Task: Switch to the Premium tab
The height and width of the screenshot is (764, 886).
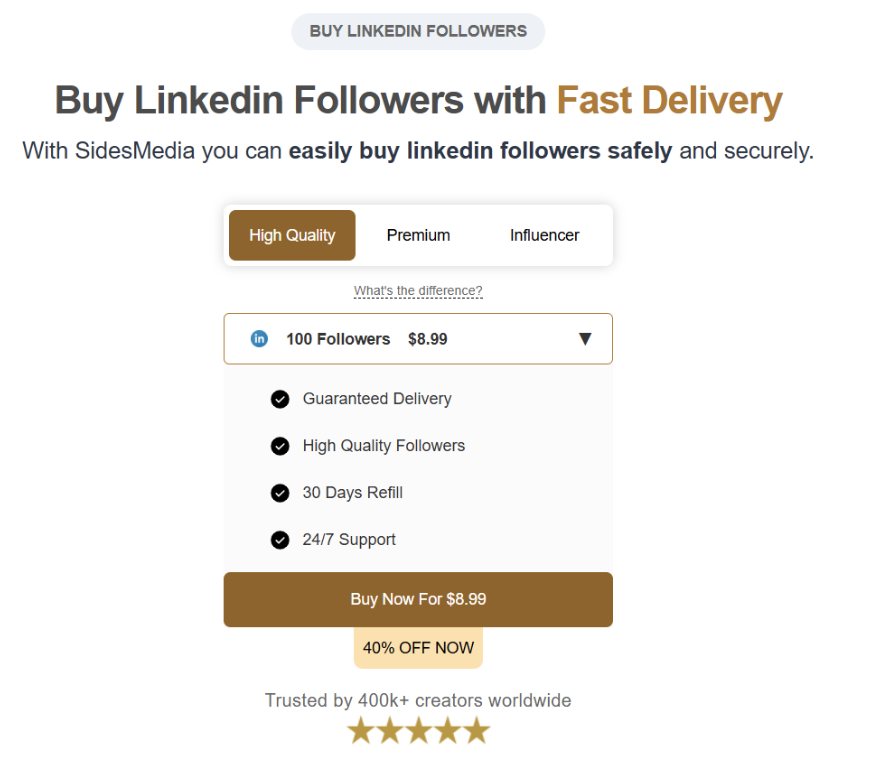Action: pyautogui.click(x=418, y=235)
